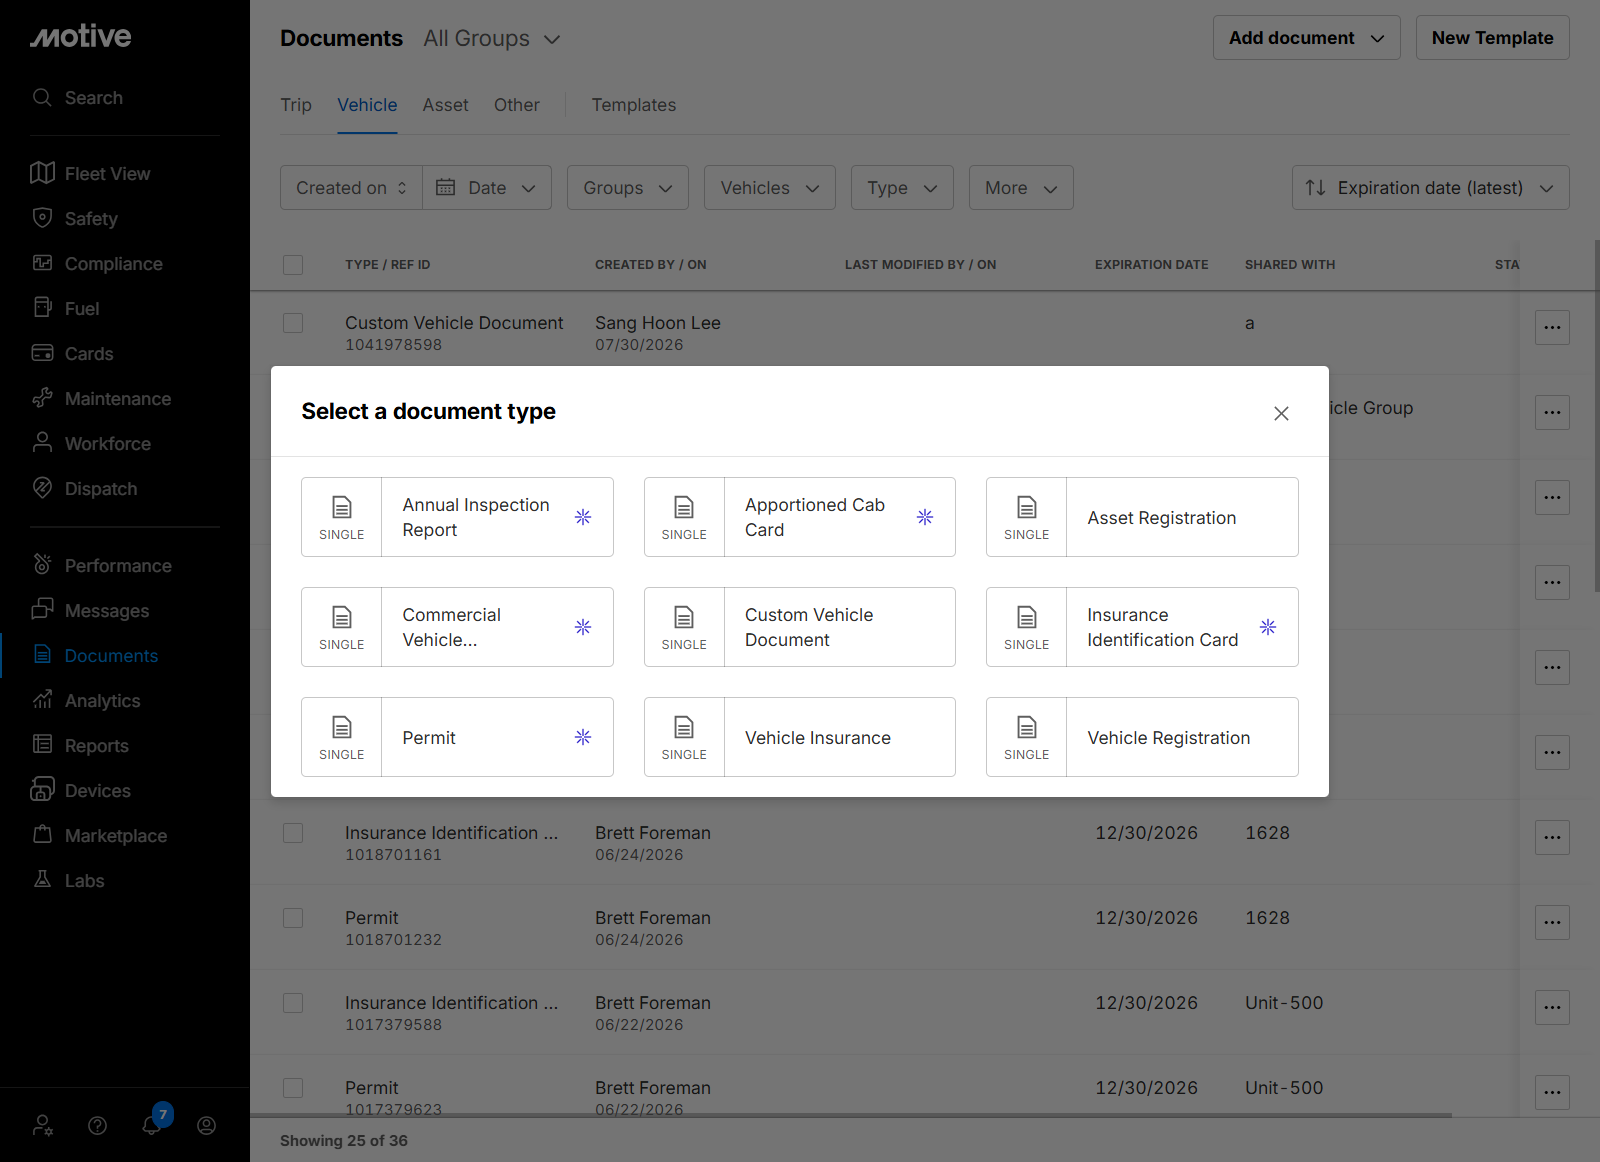Open Maintenance wrench icon
This screenshot has height=1162, width=1600.
(42, 398)
